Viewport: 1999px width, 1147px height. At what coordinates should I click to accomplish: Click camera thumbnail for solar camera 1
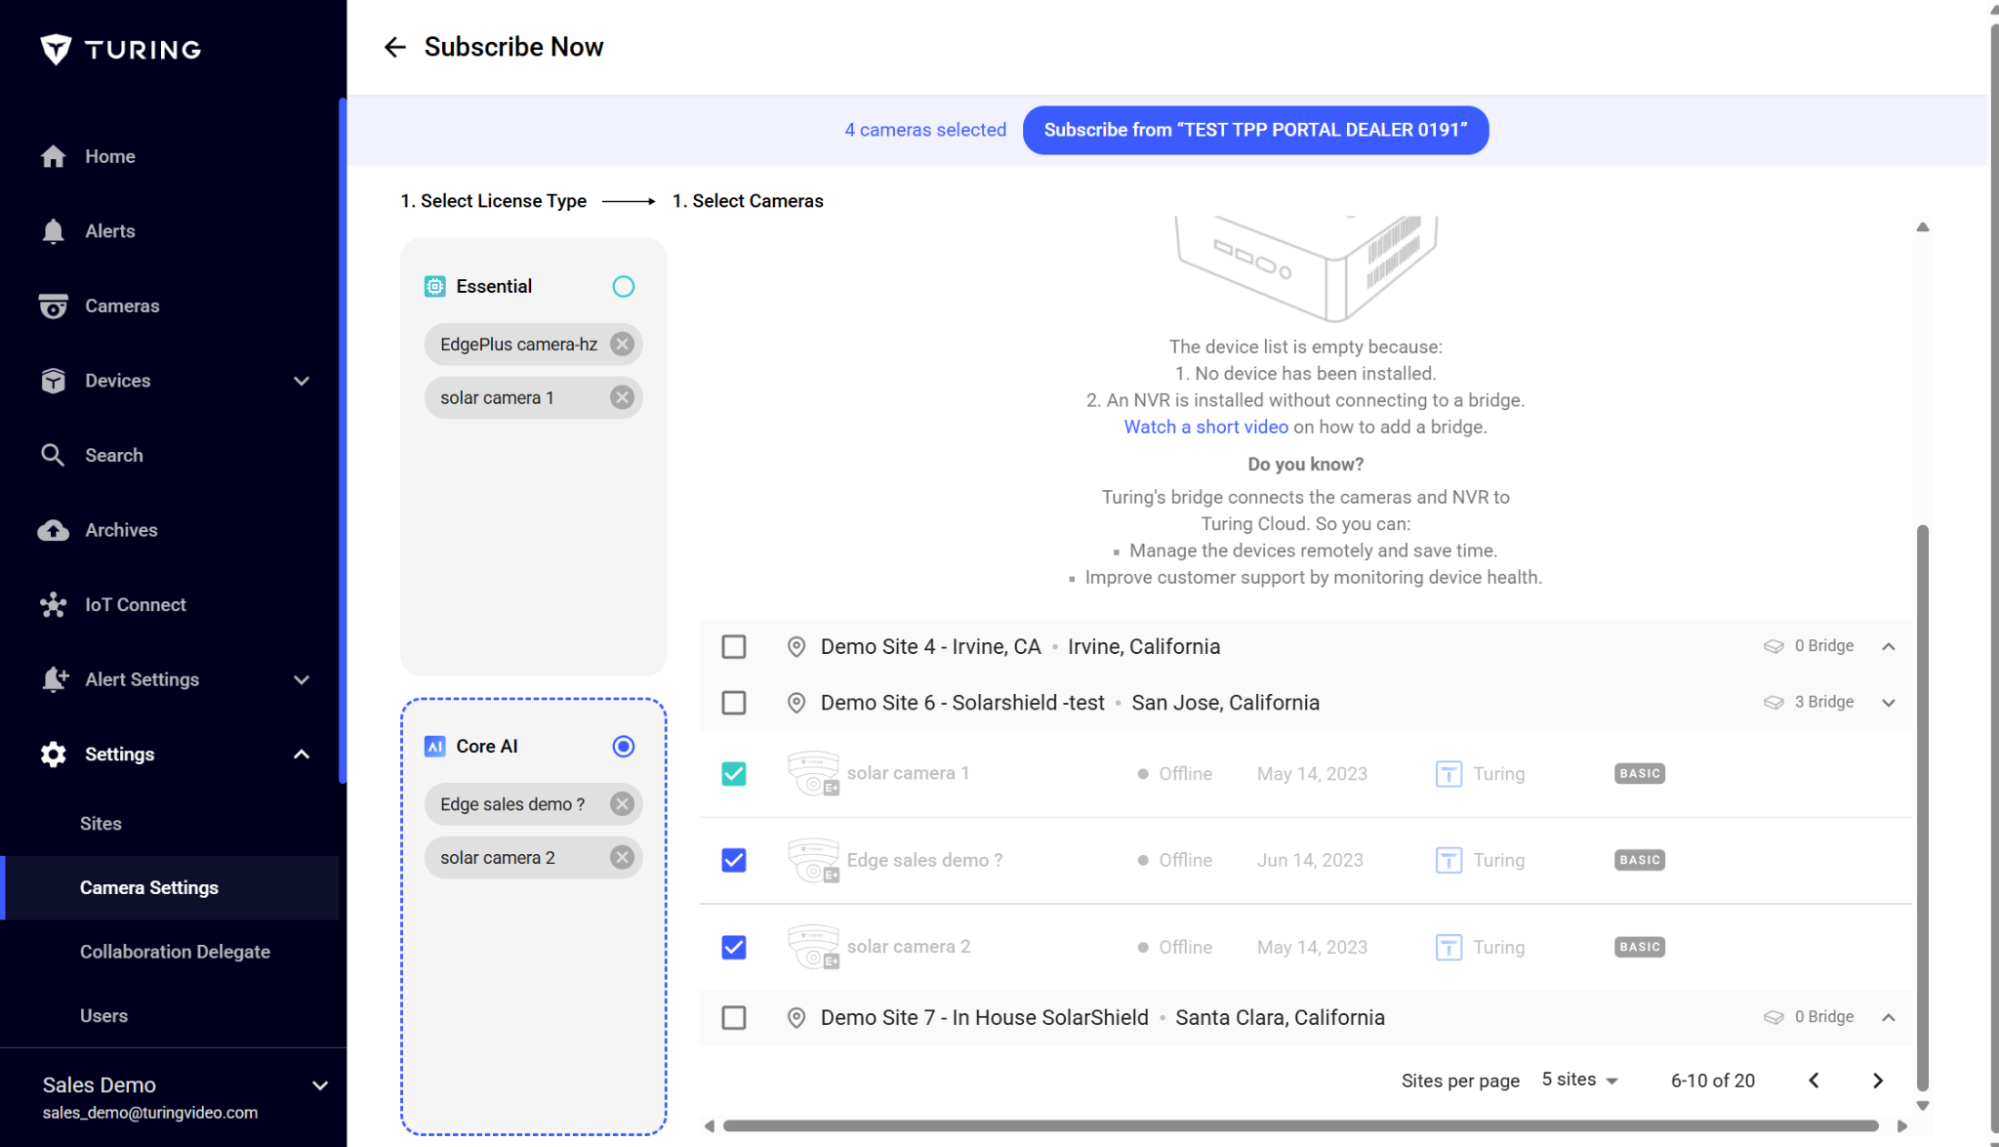(x=813, y=774)
